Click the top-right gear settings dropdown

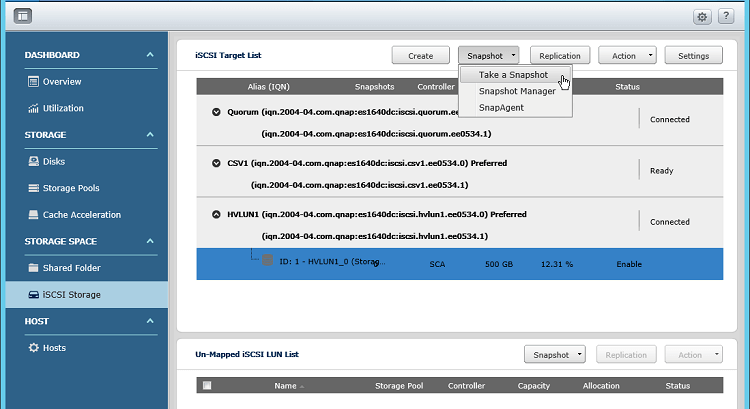click(x=701, y=17)
